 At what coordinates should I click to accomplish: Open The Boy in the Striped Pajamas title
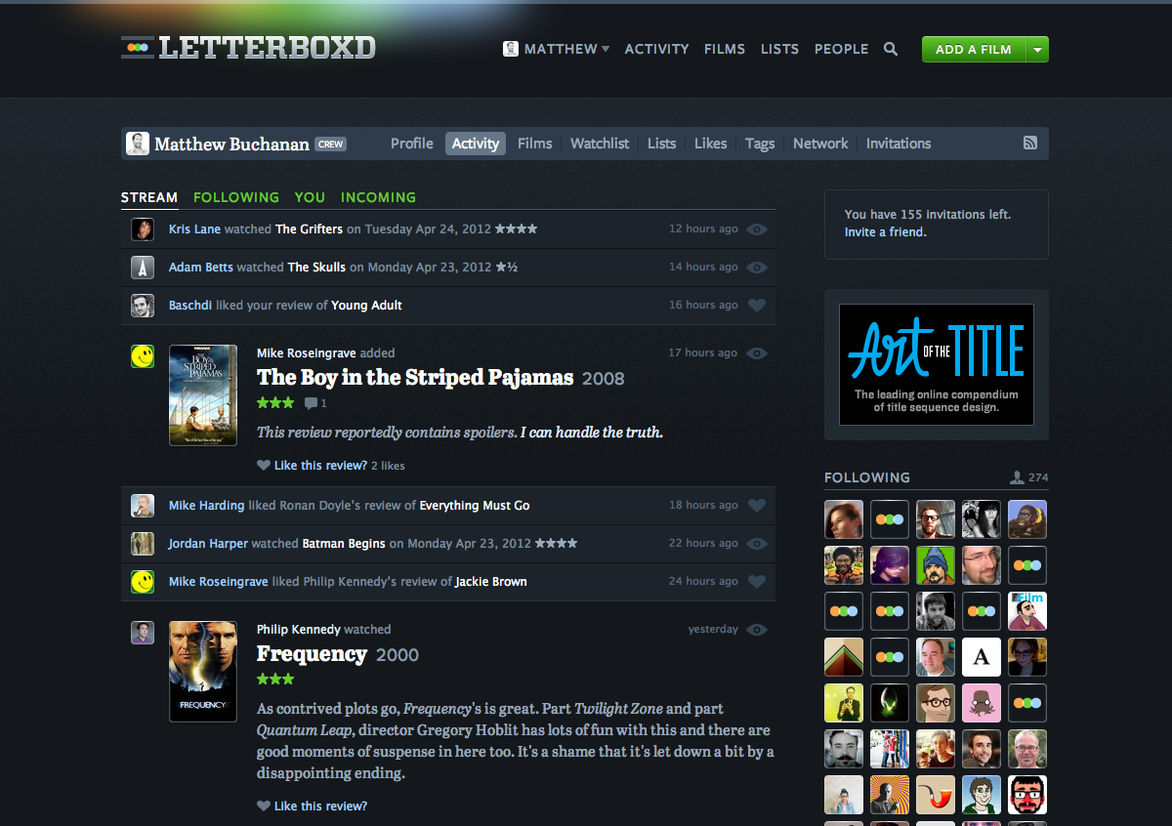pos(415,377)
